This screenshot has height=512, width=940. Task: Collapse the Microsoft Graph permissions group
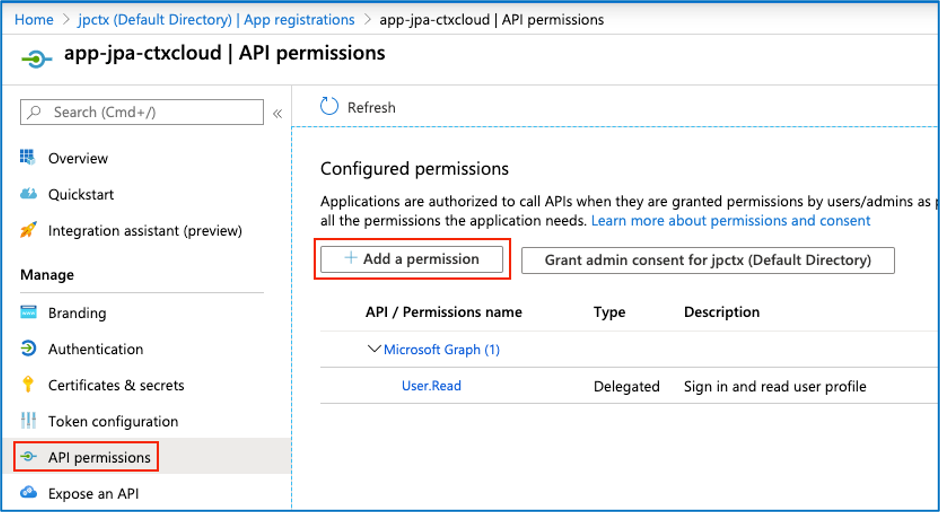(x=375, y=349)
